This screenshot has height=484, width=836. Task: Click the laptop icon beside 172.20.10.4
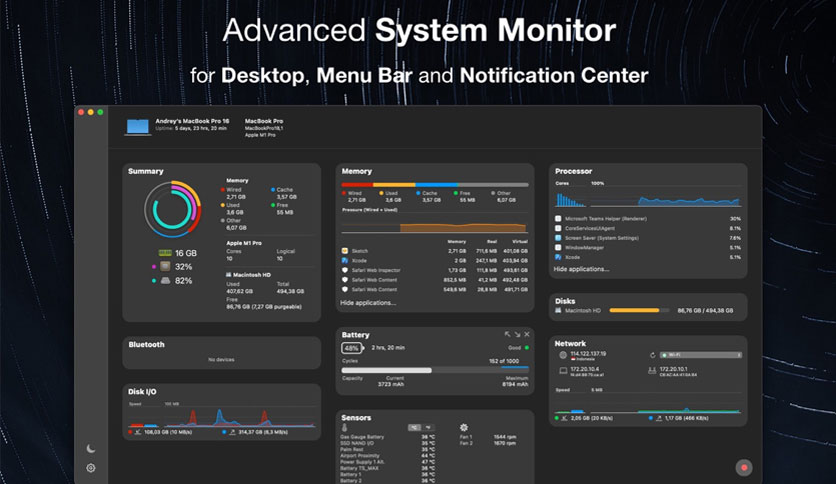tap(562, 370)
